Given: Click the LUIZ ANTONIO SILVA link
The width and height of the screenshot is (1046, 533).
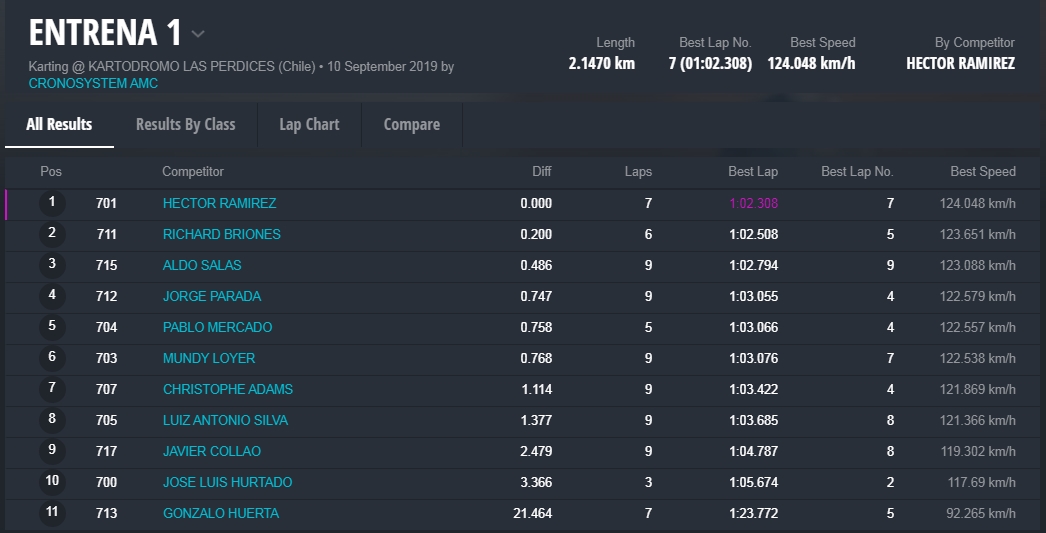Looking at the screenshot, I should tap(225, 420).
